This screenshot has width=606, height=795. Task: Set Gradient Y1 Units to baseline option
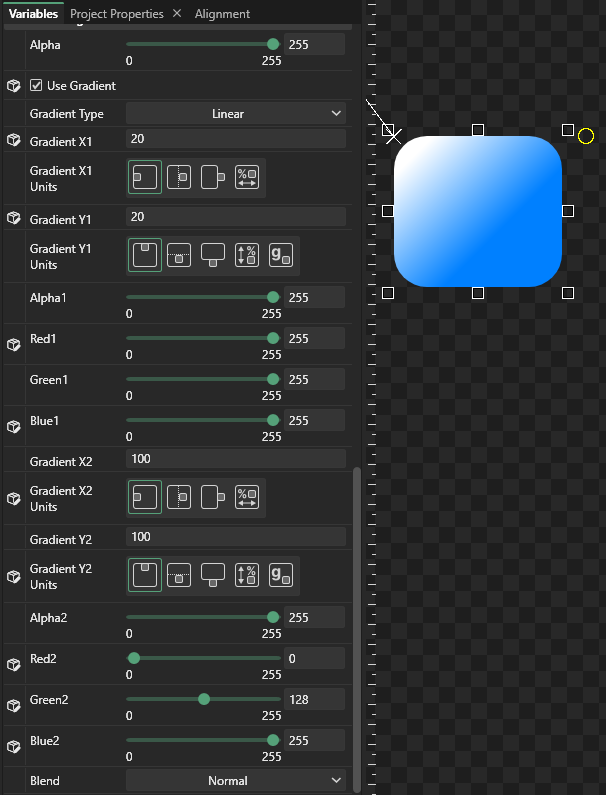(x=281, y=256)
